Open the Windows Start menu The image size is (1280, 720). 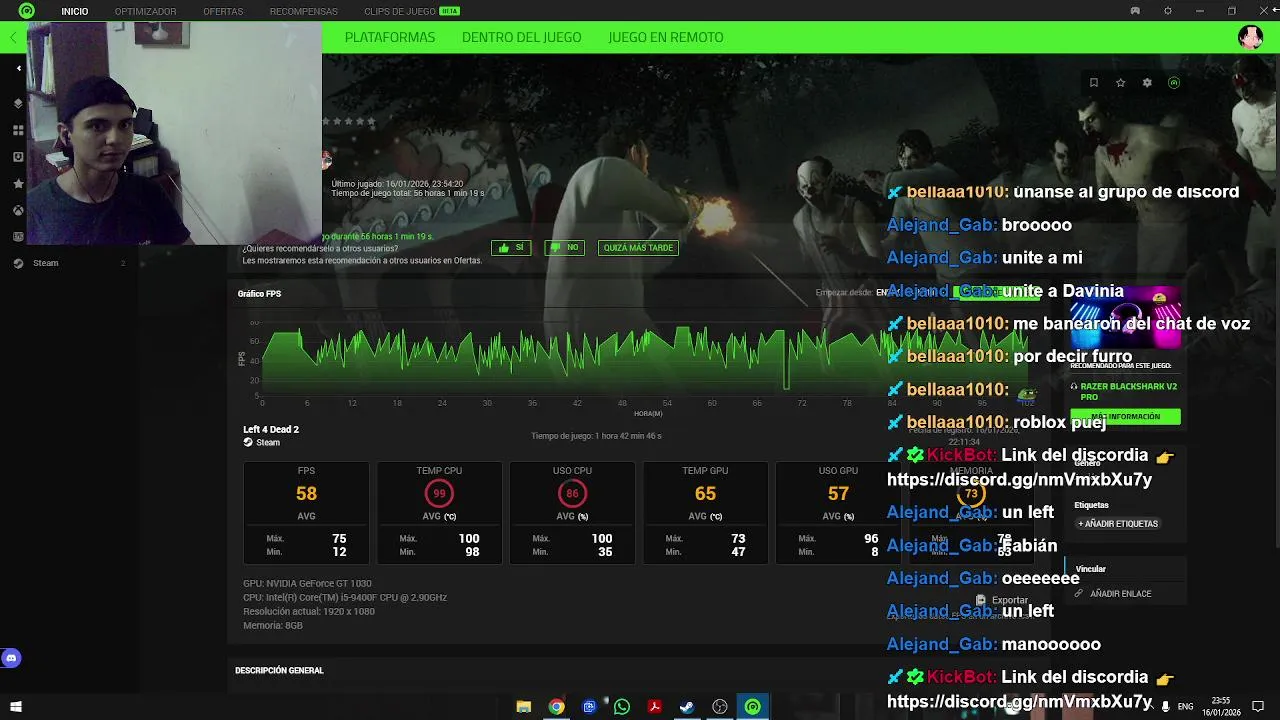tap(15, 707)
